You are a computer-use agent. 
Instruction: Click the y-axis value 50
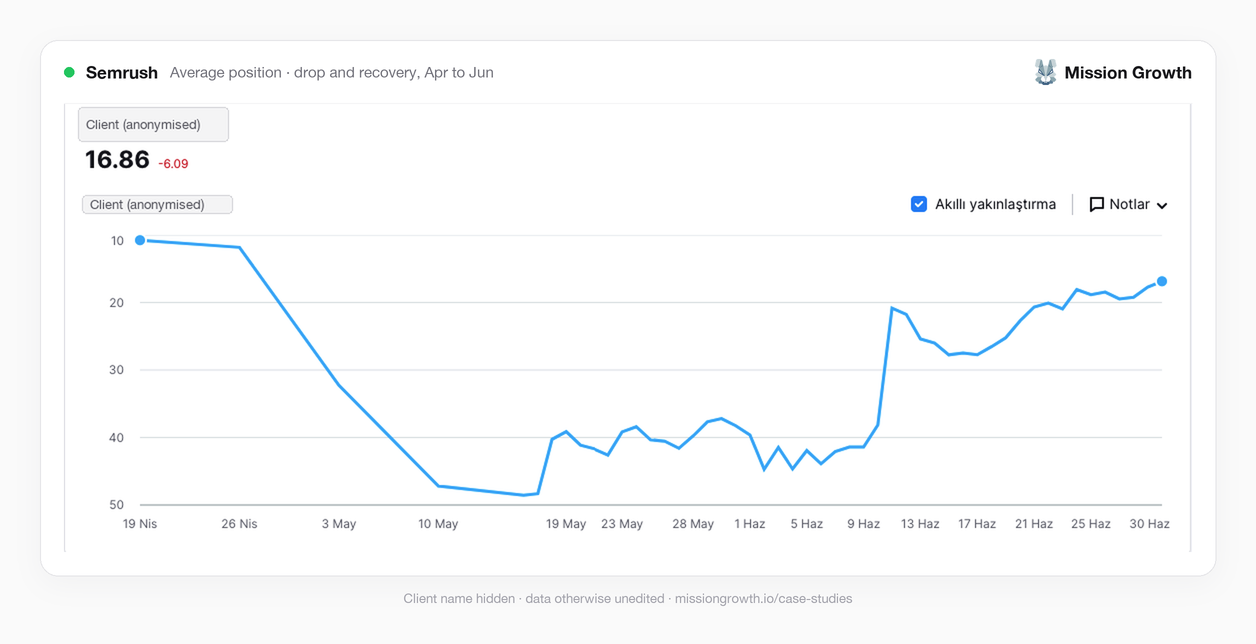coord(117,505)
